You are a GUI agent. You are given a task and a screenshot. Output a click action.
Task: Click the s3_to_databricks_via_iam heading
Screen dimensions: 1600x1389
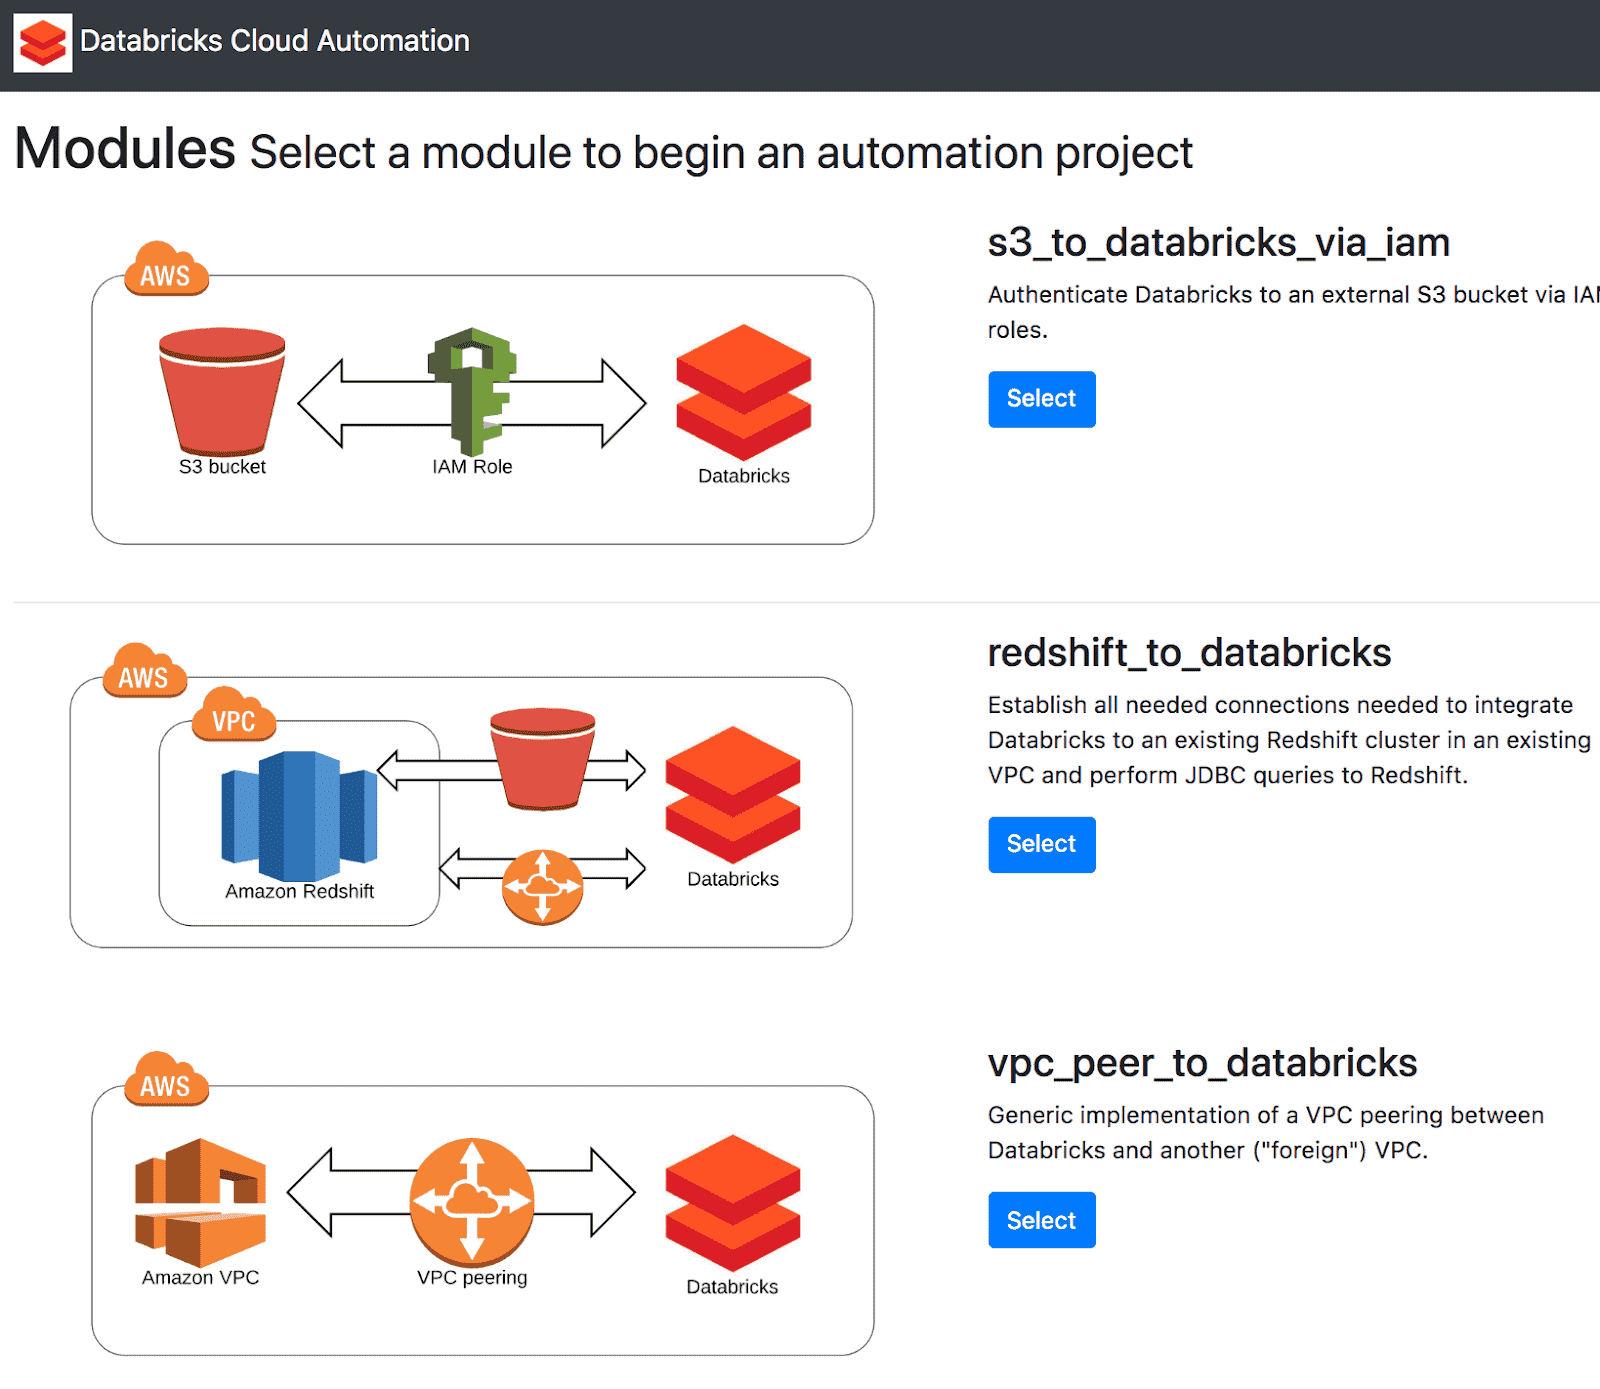point(1218,243)
